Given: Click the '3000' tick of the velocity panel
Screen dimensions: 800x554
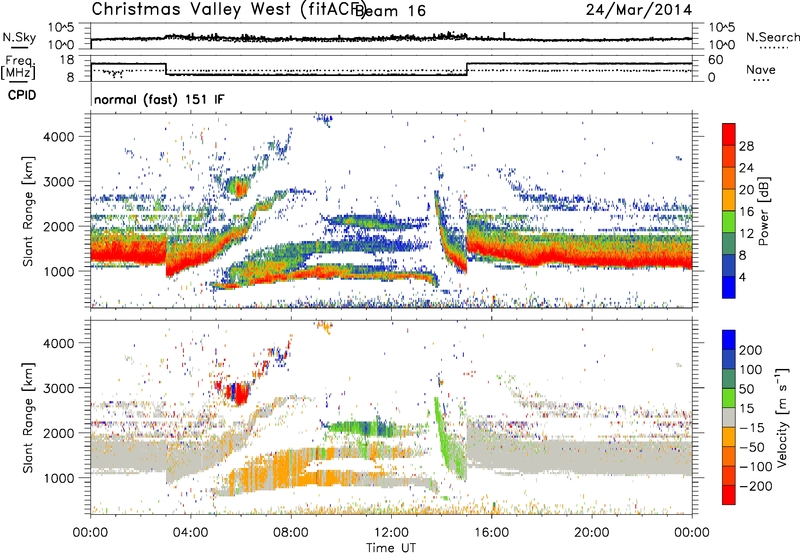Looking at the screenshot, I should click(59, 388).
